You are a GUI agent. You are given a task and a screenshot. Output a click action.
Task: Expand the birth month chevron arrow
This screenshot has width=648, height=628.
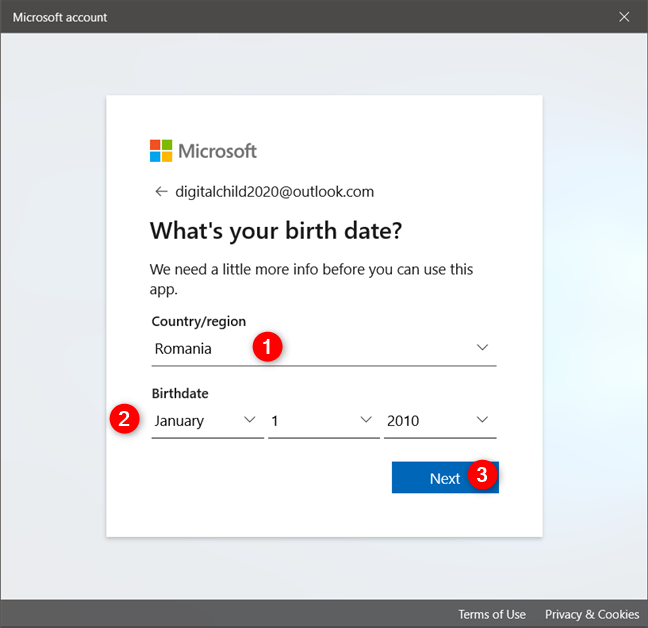tap(250, 421)
